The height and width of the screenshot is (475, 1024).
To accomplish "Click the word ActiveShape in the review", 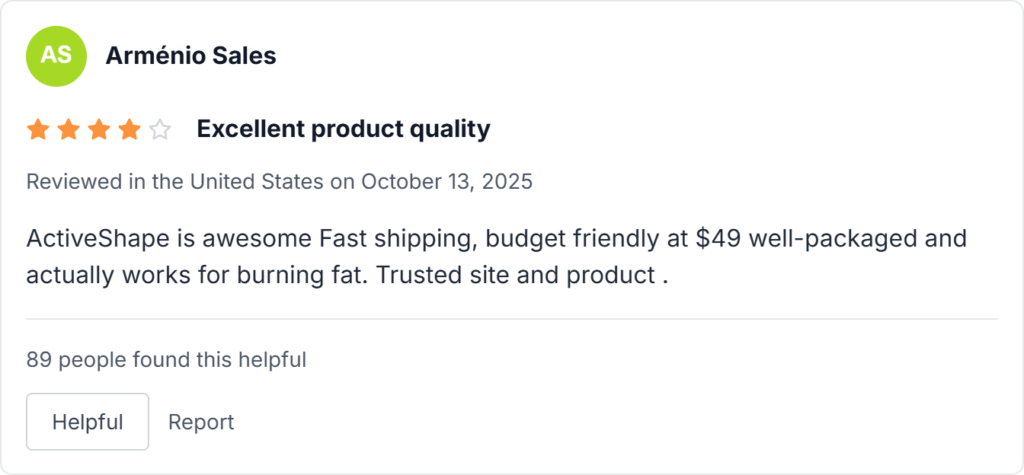I will coord(94,240).
